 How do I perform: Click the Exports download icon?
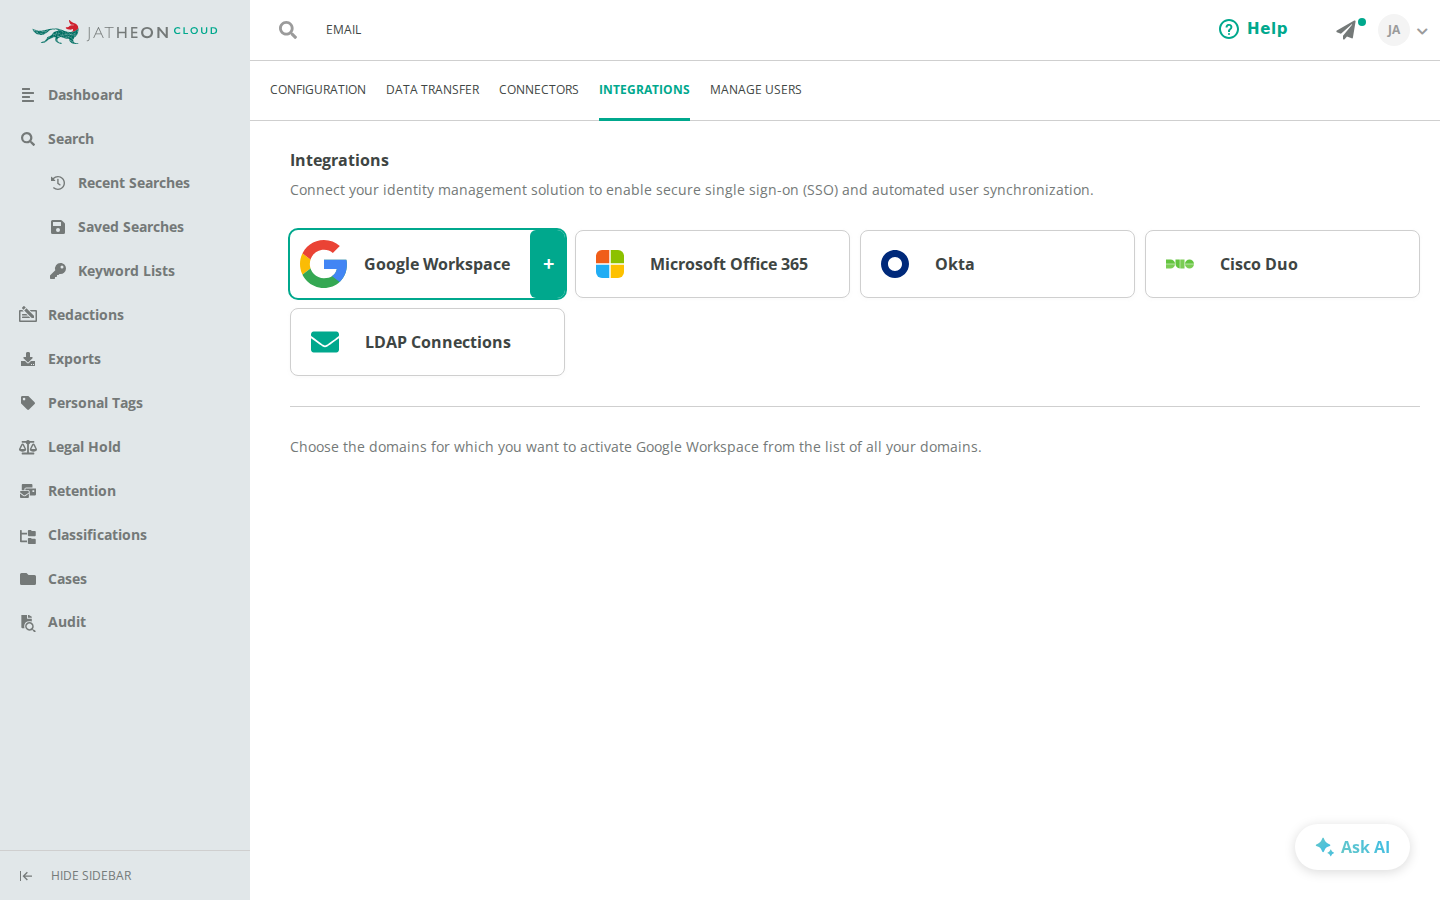point(28,359)
